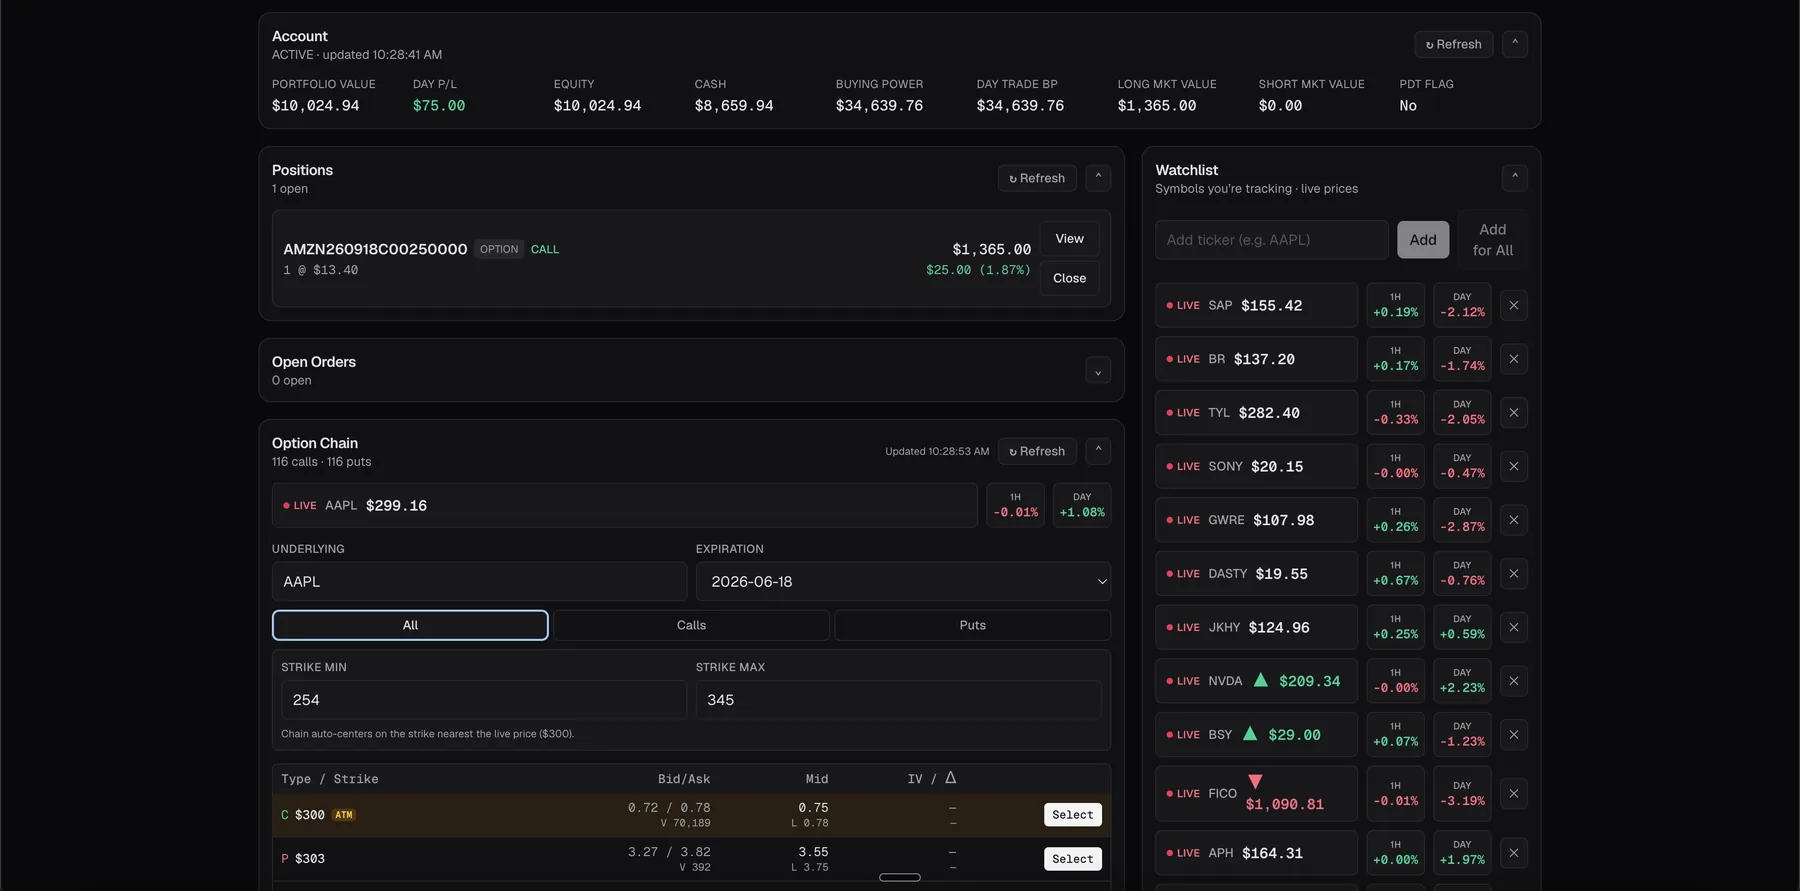Click Add for All button
The image size is (1800, 891).
point(1493,240)
